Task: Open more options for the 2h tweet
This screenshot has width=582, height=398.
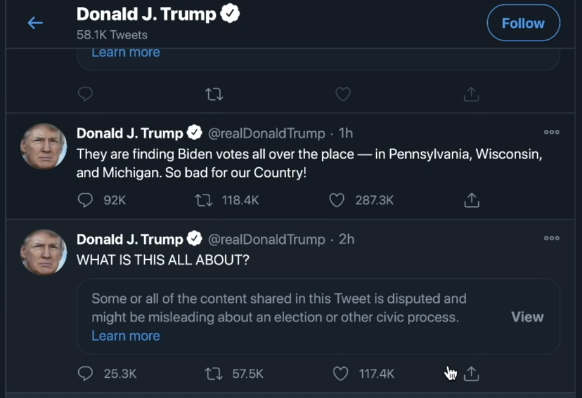Action: coord(551,238)
